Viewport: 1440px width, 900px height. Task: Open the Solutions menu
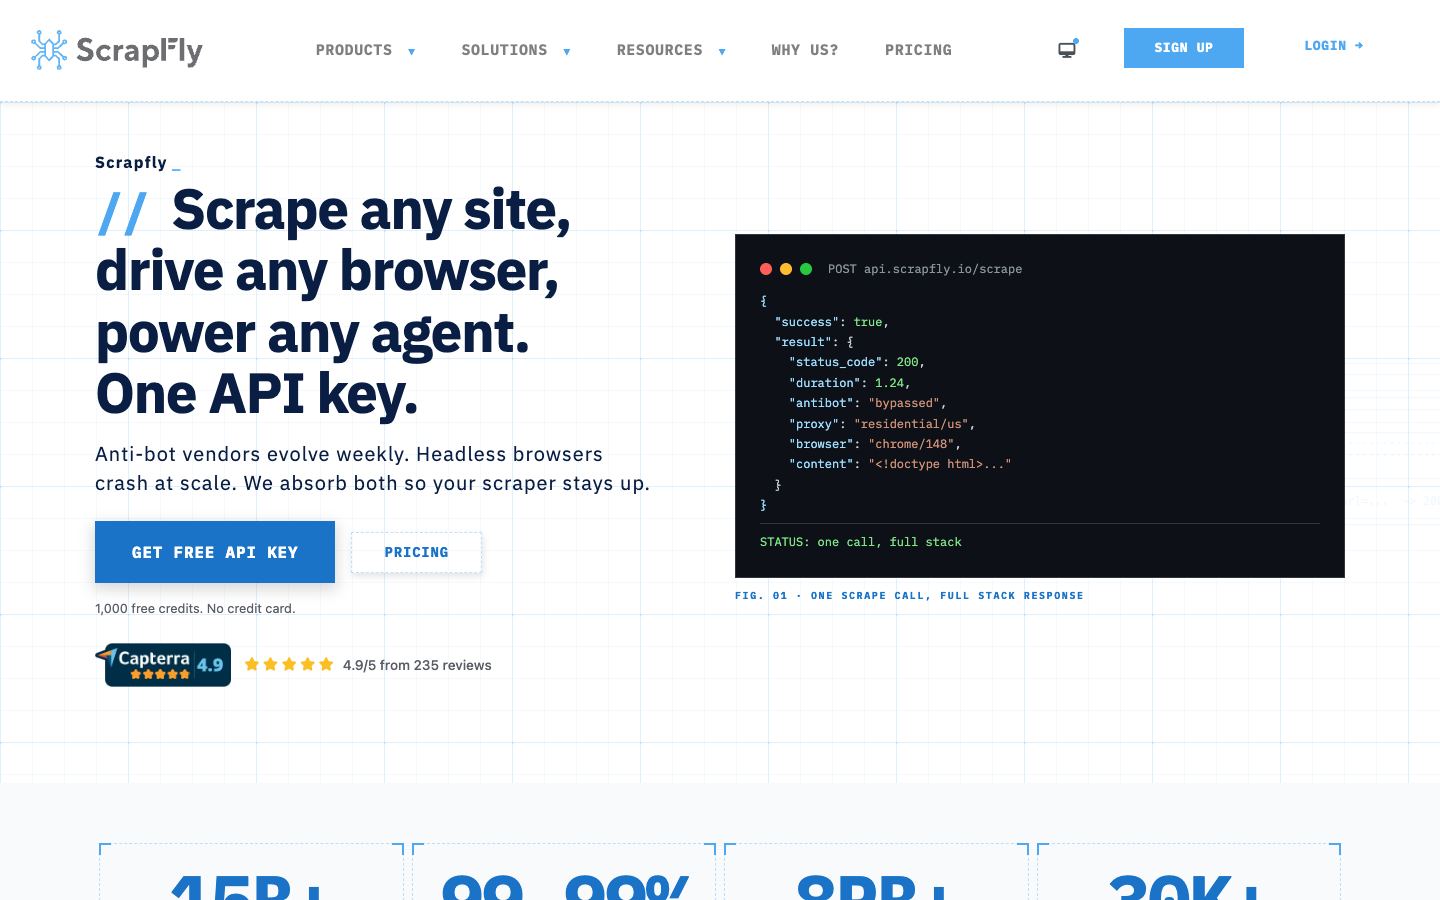504,50
